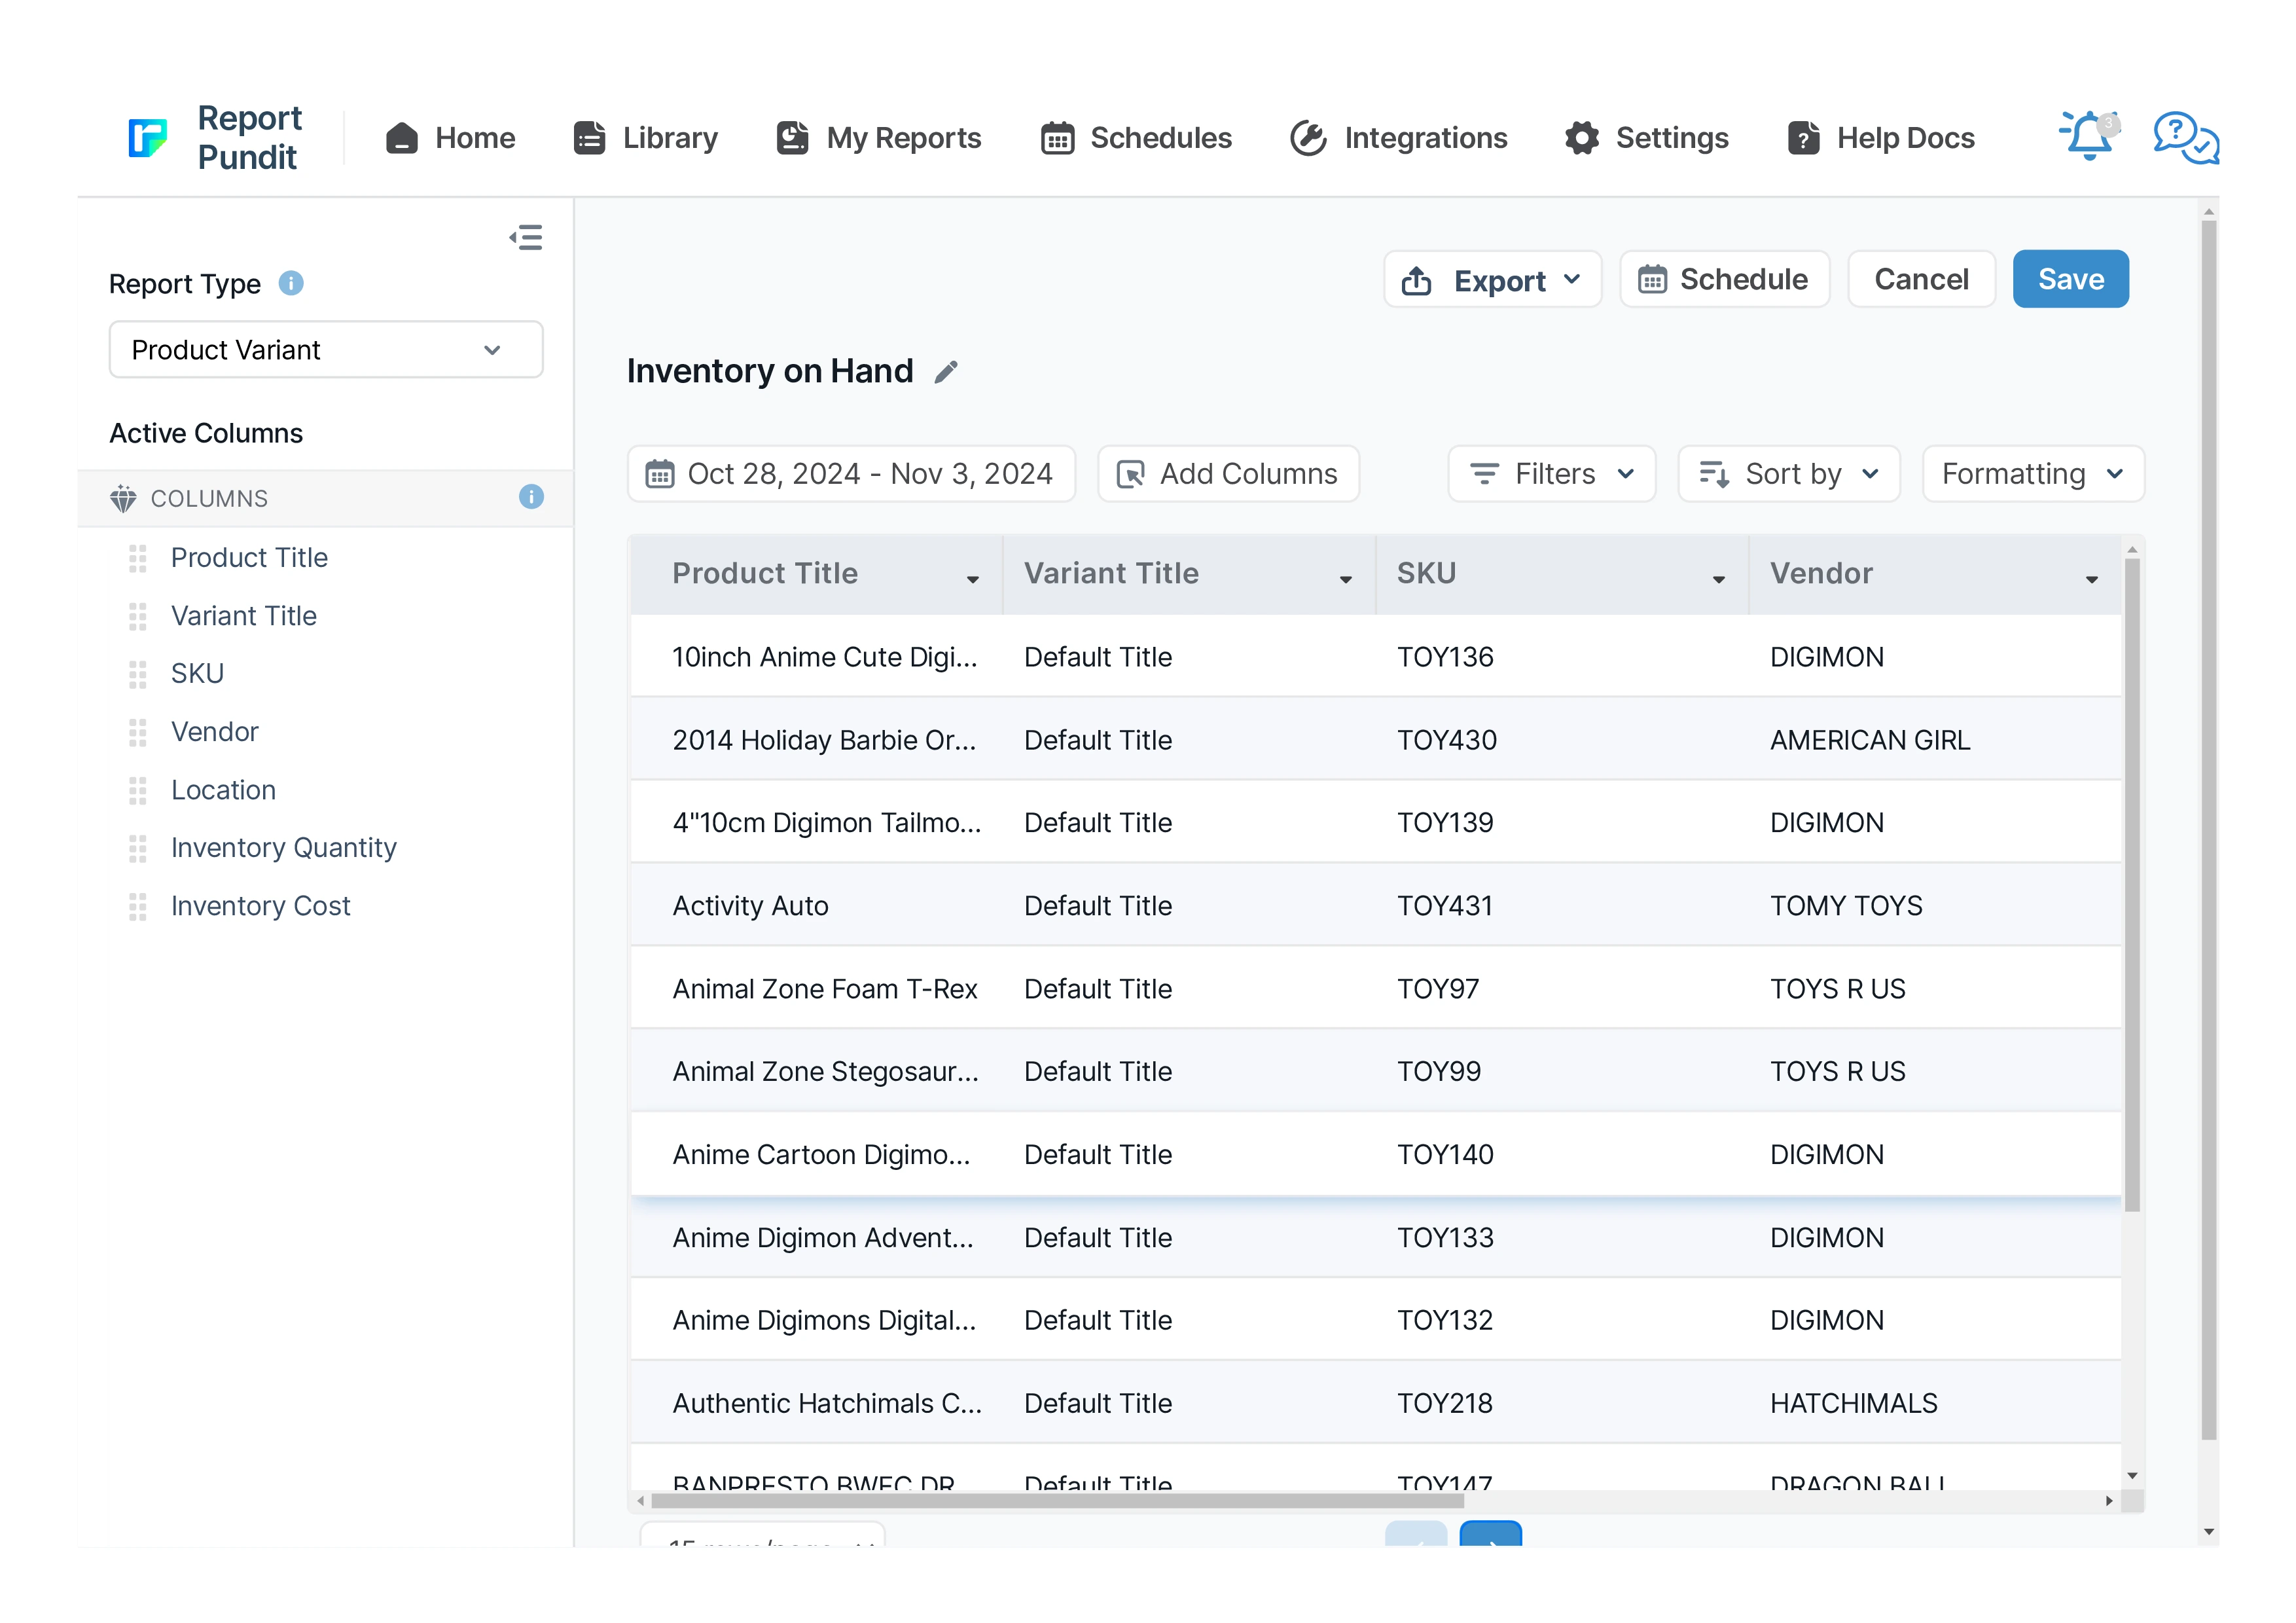
Task: Collapse the left sidebar panel icon
Action: point(526,237)
